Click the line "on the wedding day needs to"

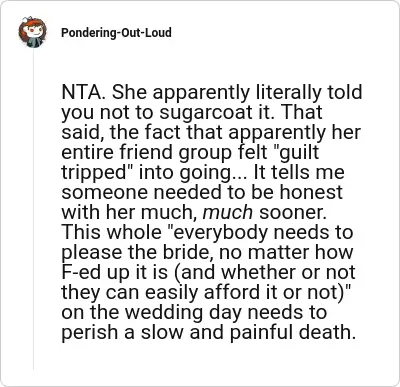coord(194,313)
